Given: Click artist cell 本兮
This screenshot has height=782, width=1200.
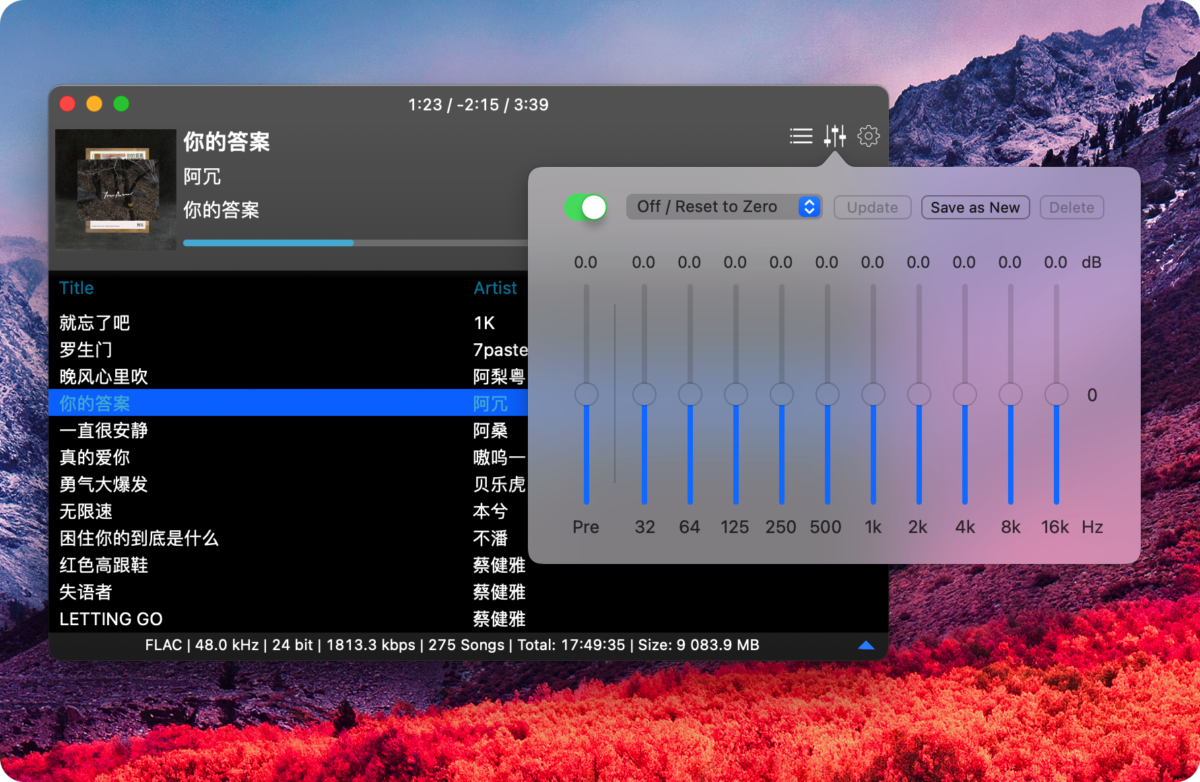Looking at the screenshot, I should (490, 511).
